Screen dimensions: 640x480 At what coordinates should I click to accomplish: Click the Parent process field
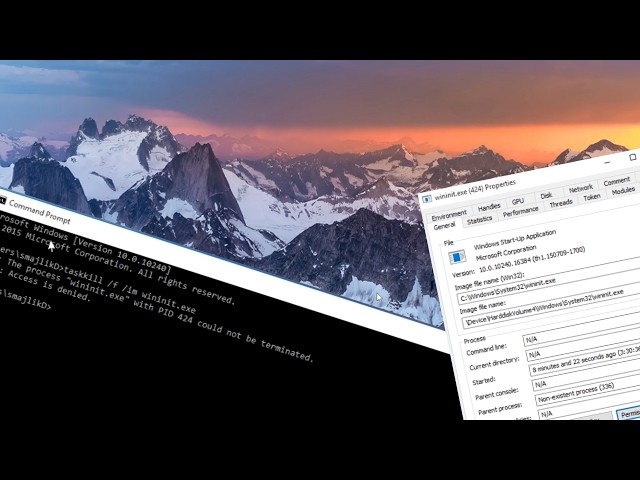click(588, 393)
